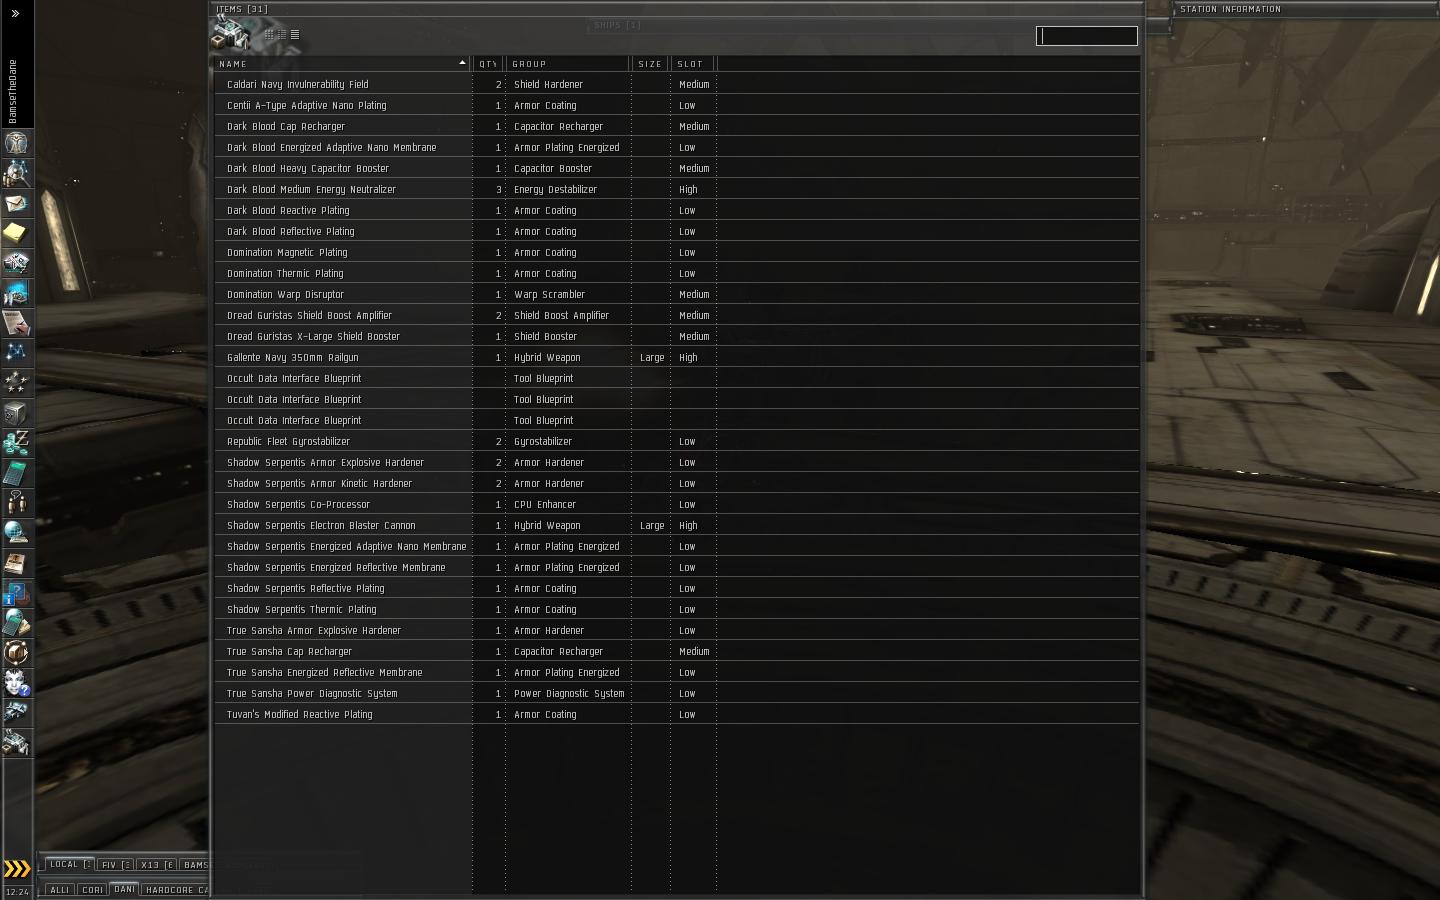This screenshot has width=1440, height=900.
Task: Click the globe with calculator icon
Action: (x=17, y=623)
